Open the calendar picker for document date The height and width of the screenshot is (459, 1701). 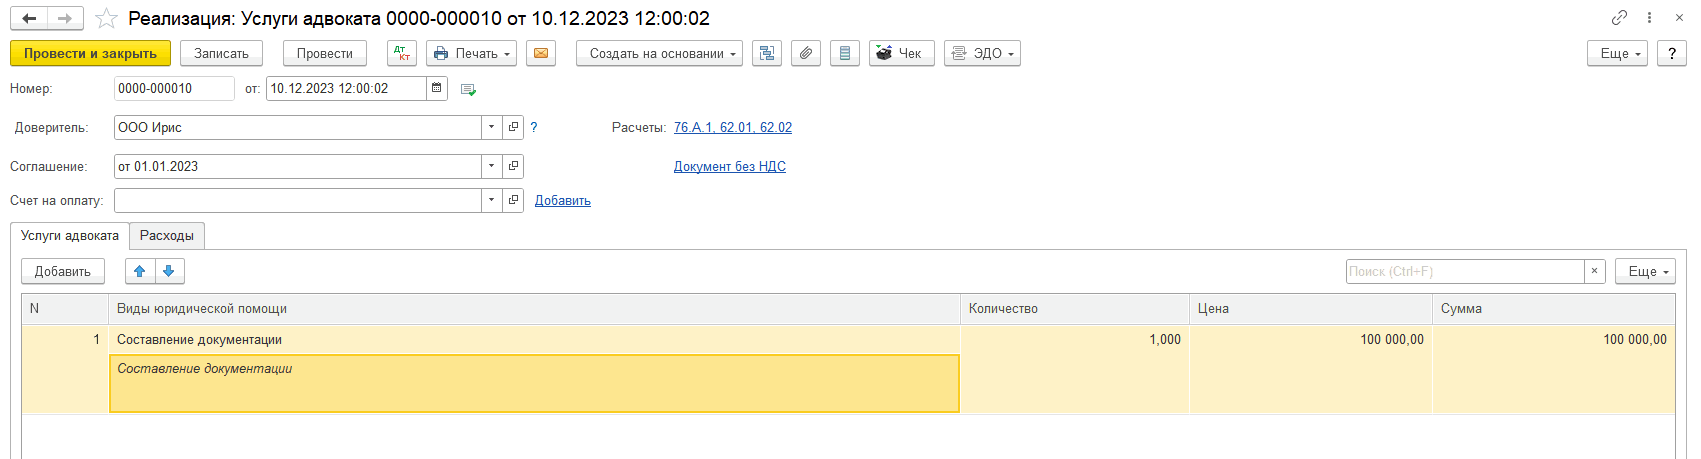(x=437, y=88)
